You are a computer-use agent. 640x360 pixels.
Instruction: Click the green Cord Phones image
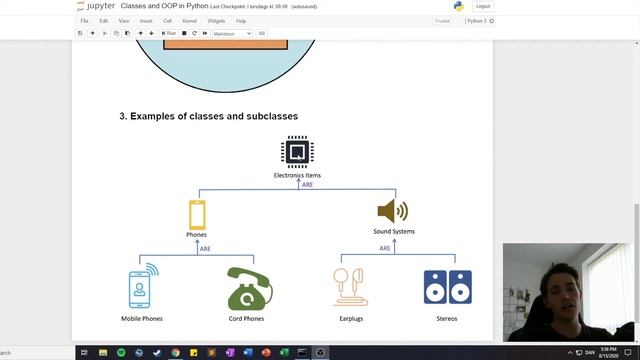250,289
